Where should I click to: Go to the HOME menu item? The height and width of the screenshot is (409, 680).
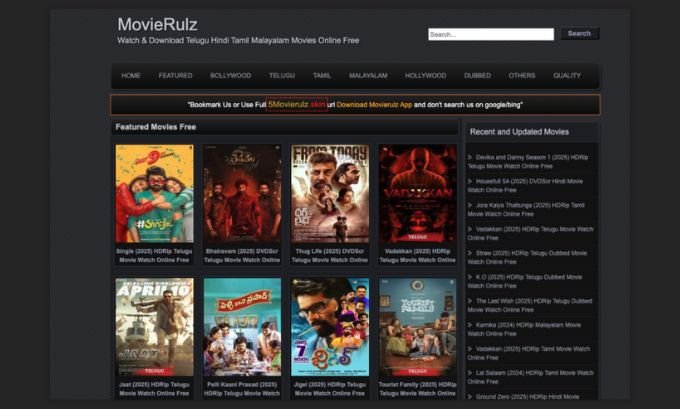pyautogui.click(x=131, y=76)
